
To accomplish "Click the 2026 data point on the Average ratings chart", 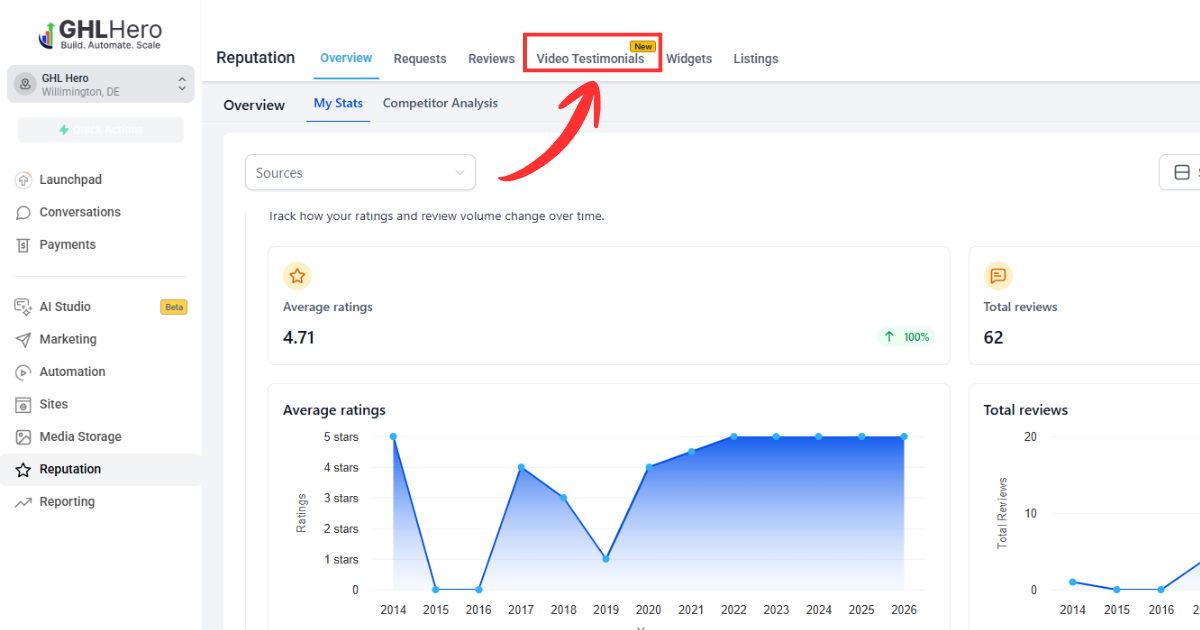I will click(904, 436).
